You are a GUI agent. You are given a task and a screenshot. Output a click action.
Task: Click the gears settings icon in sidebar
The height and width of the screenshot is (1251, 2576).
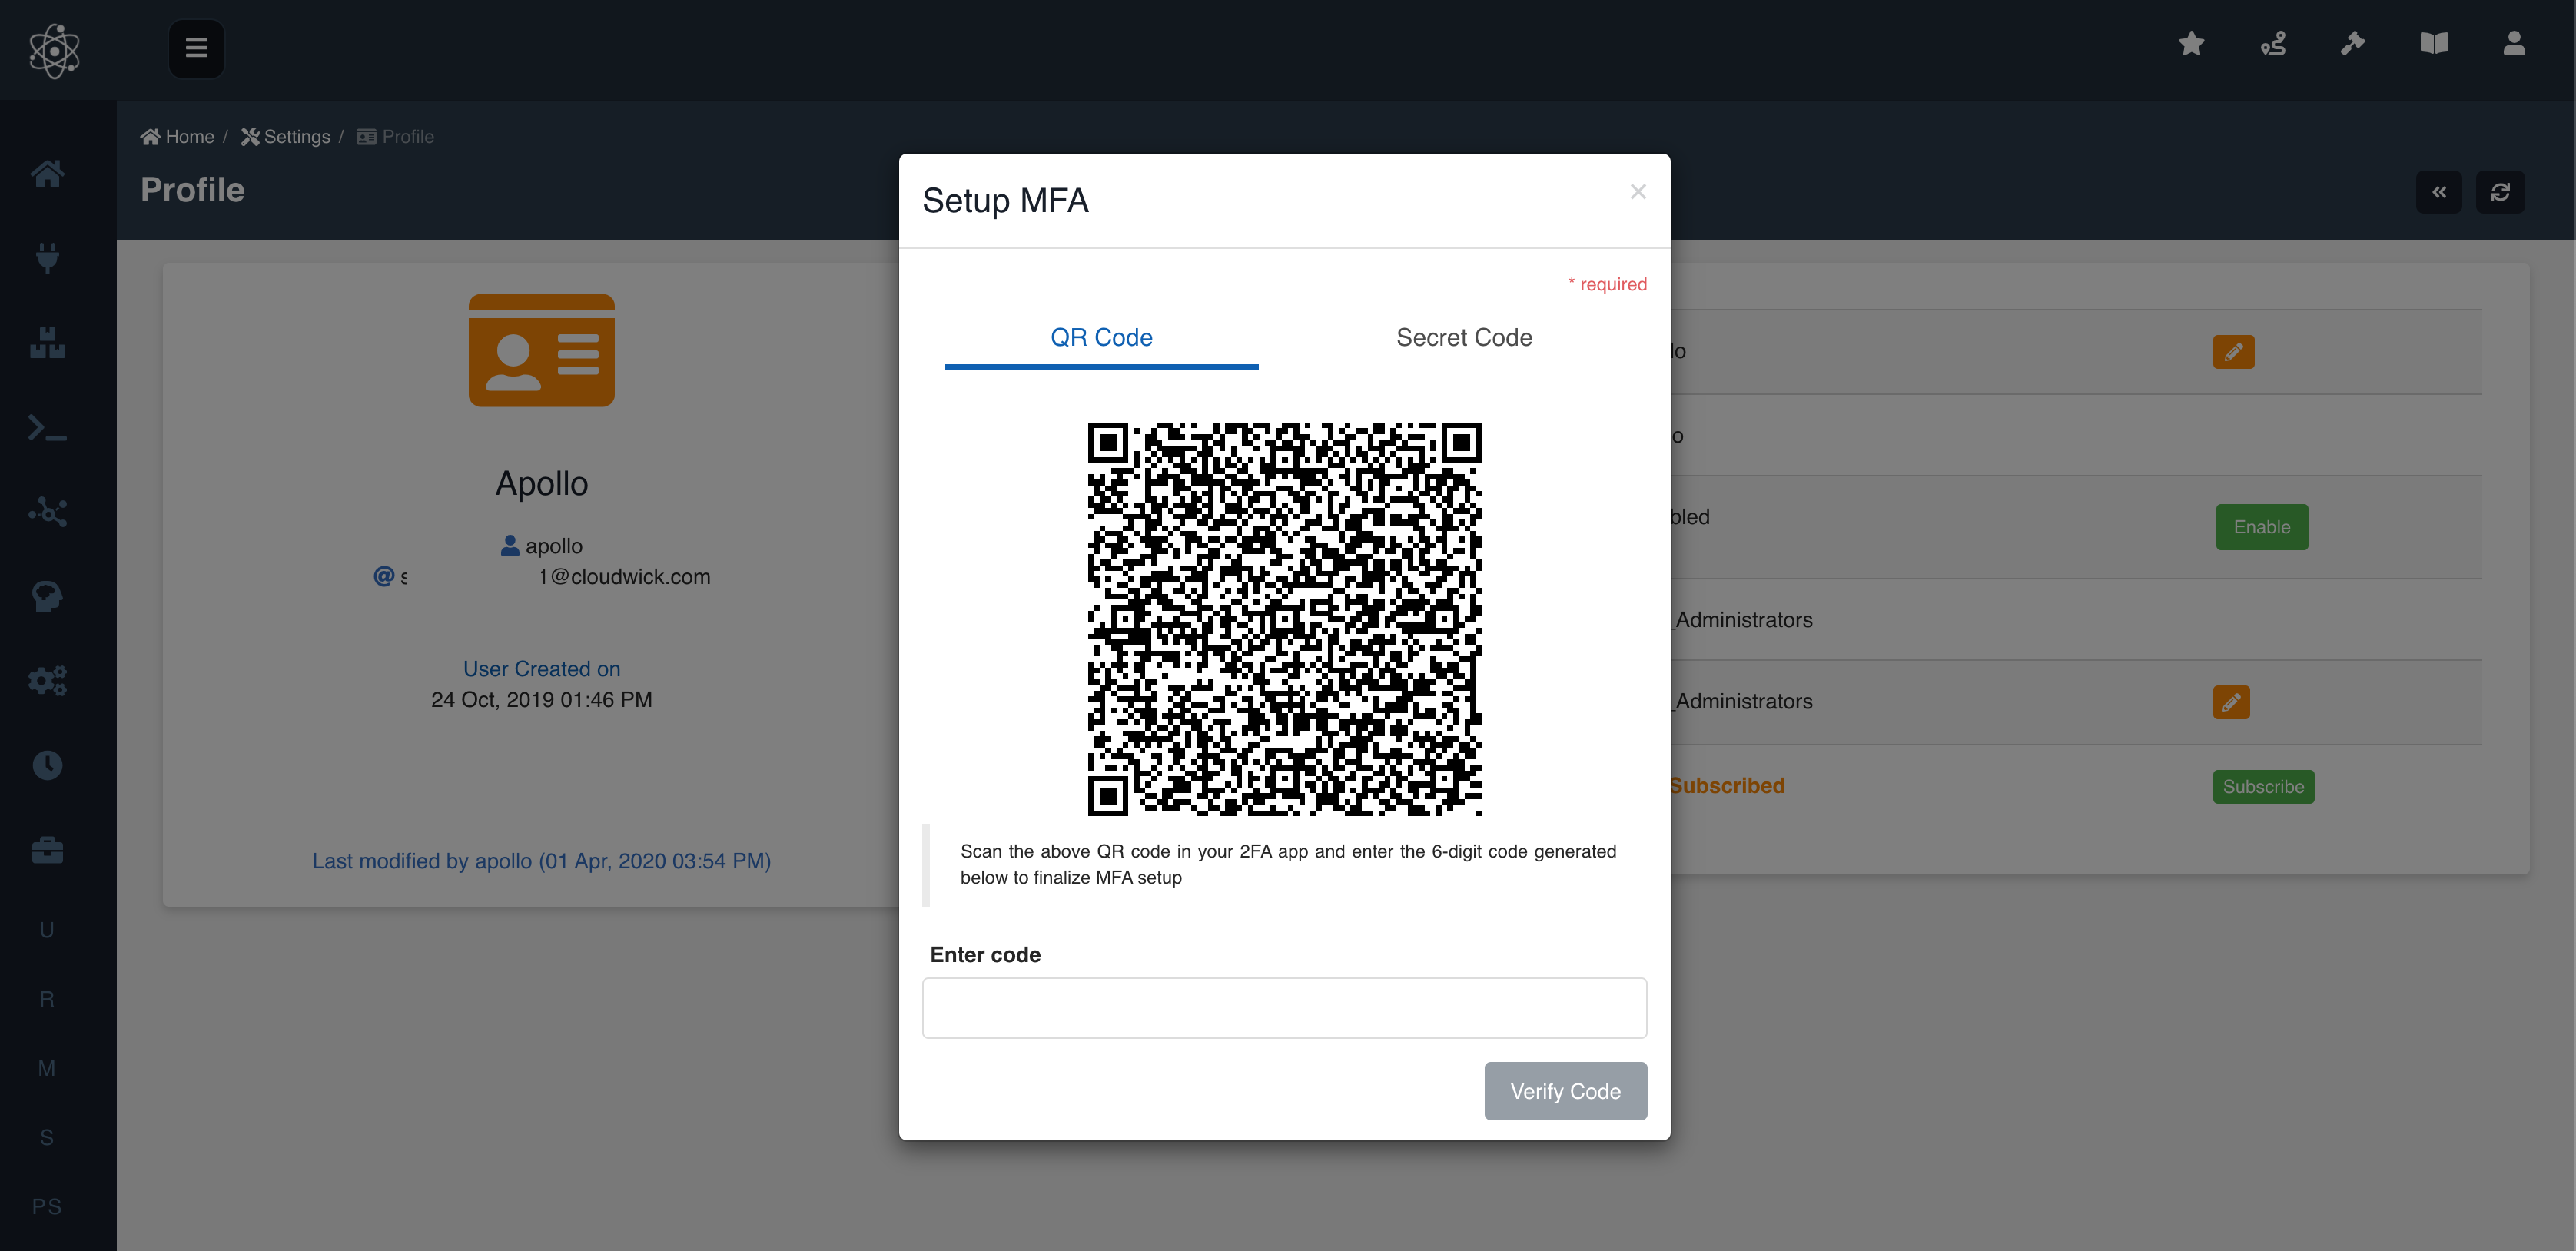pyautogui.click(x=47, y=680)
